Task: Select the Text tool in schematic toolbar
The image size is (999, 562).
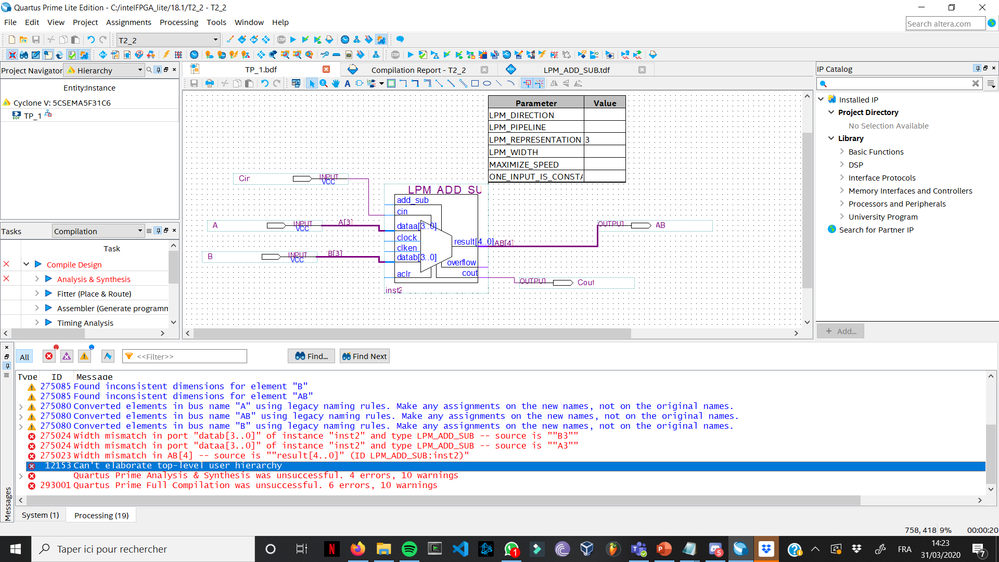Action: click(347, 84)
